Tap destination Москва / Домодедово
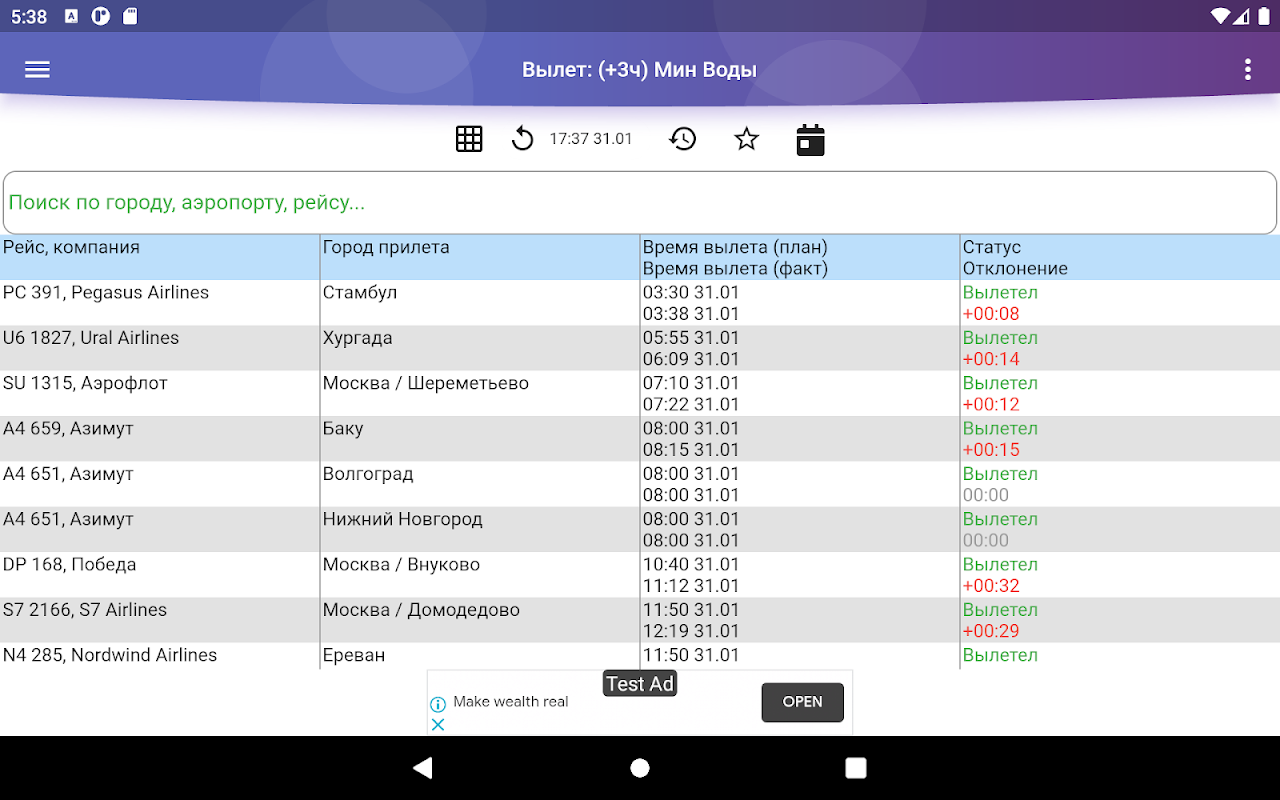Image resolution: width=1280 pixels, height=800 pixels. (421, 610)
